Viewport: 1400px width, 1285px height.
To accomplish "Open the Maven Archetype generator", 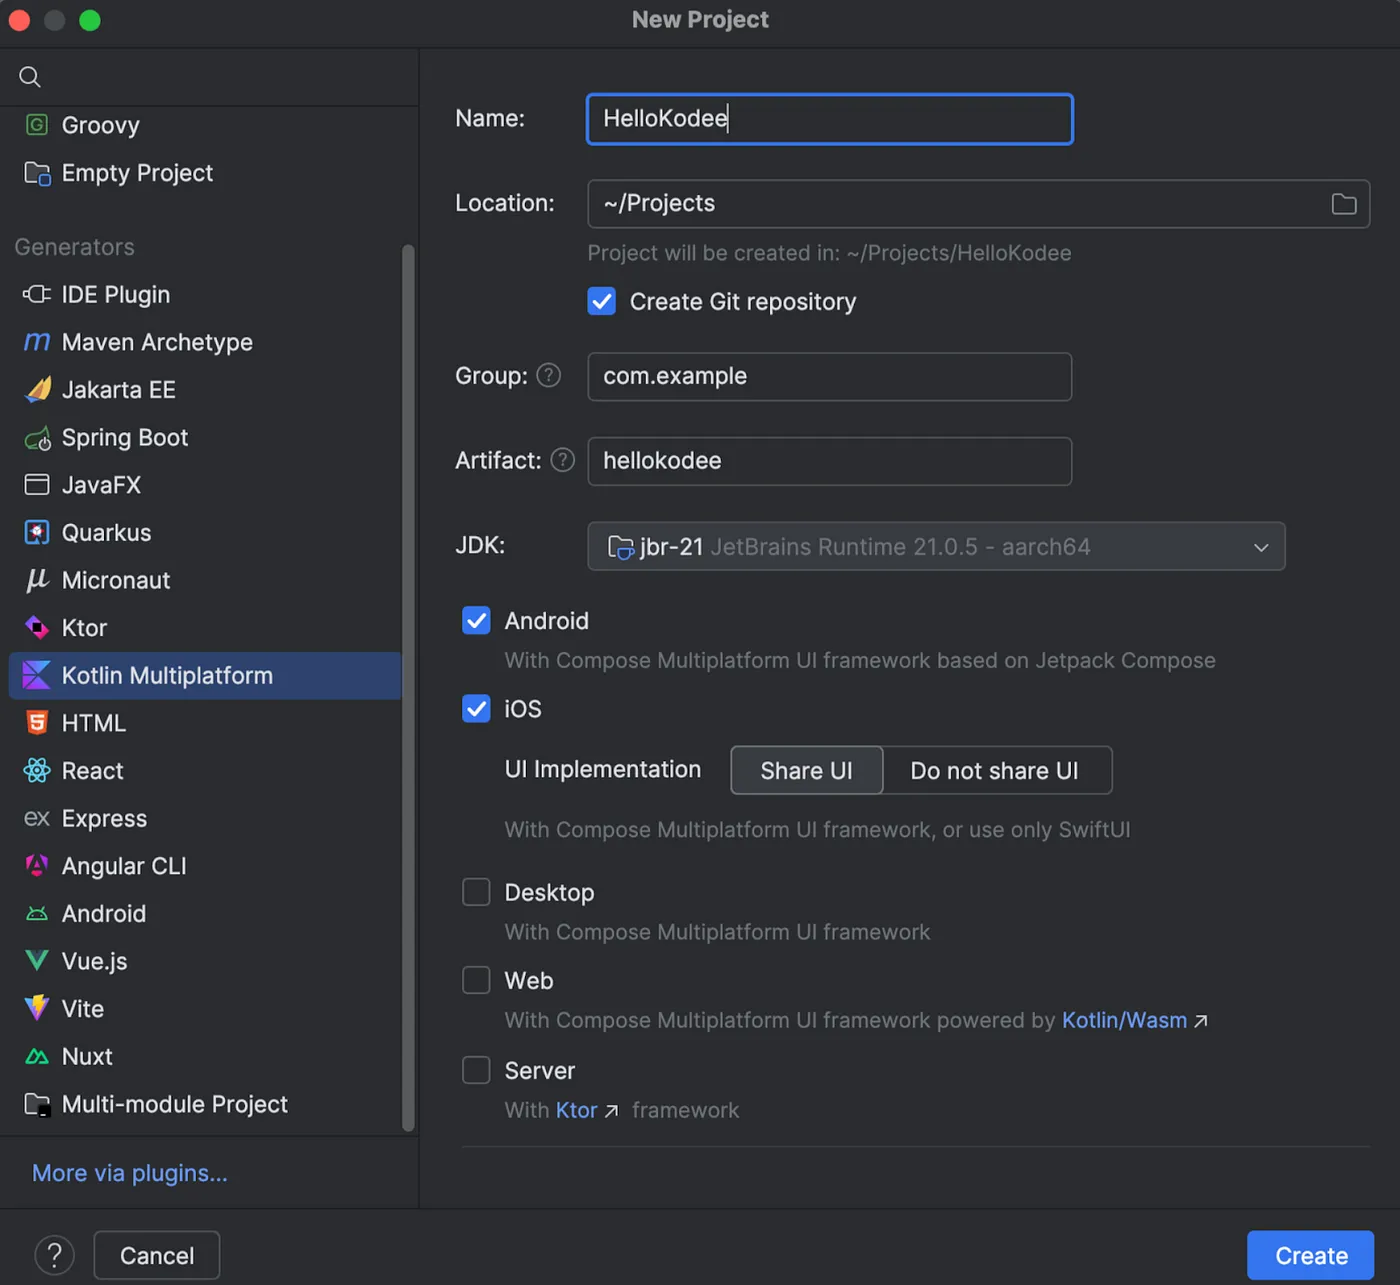I will 157,342.
